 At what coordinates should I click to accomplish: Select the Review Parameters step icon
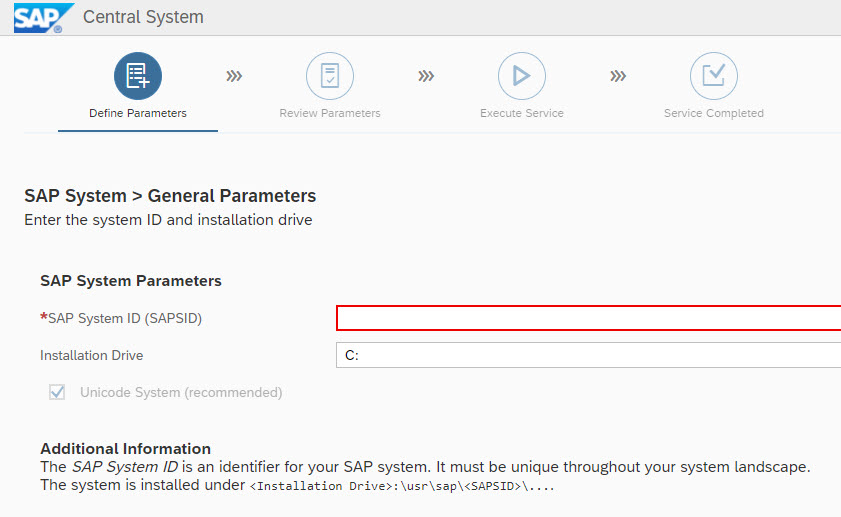[330, 76]
